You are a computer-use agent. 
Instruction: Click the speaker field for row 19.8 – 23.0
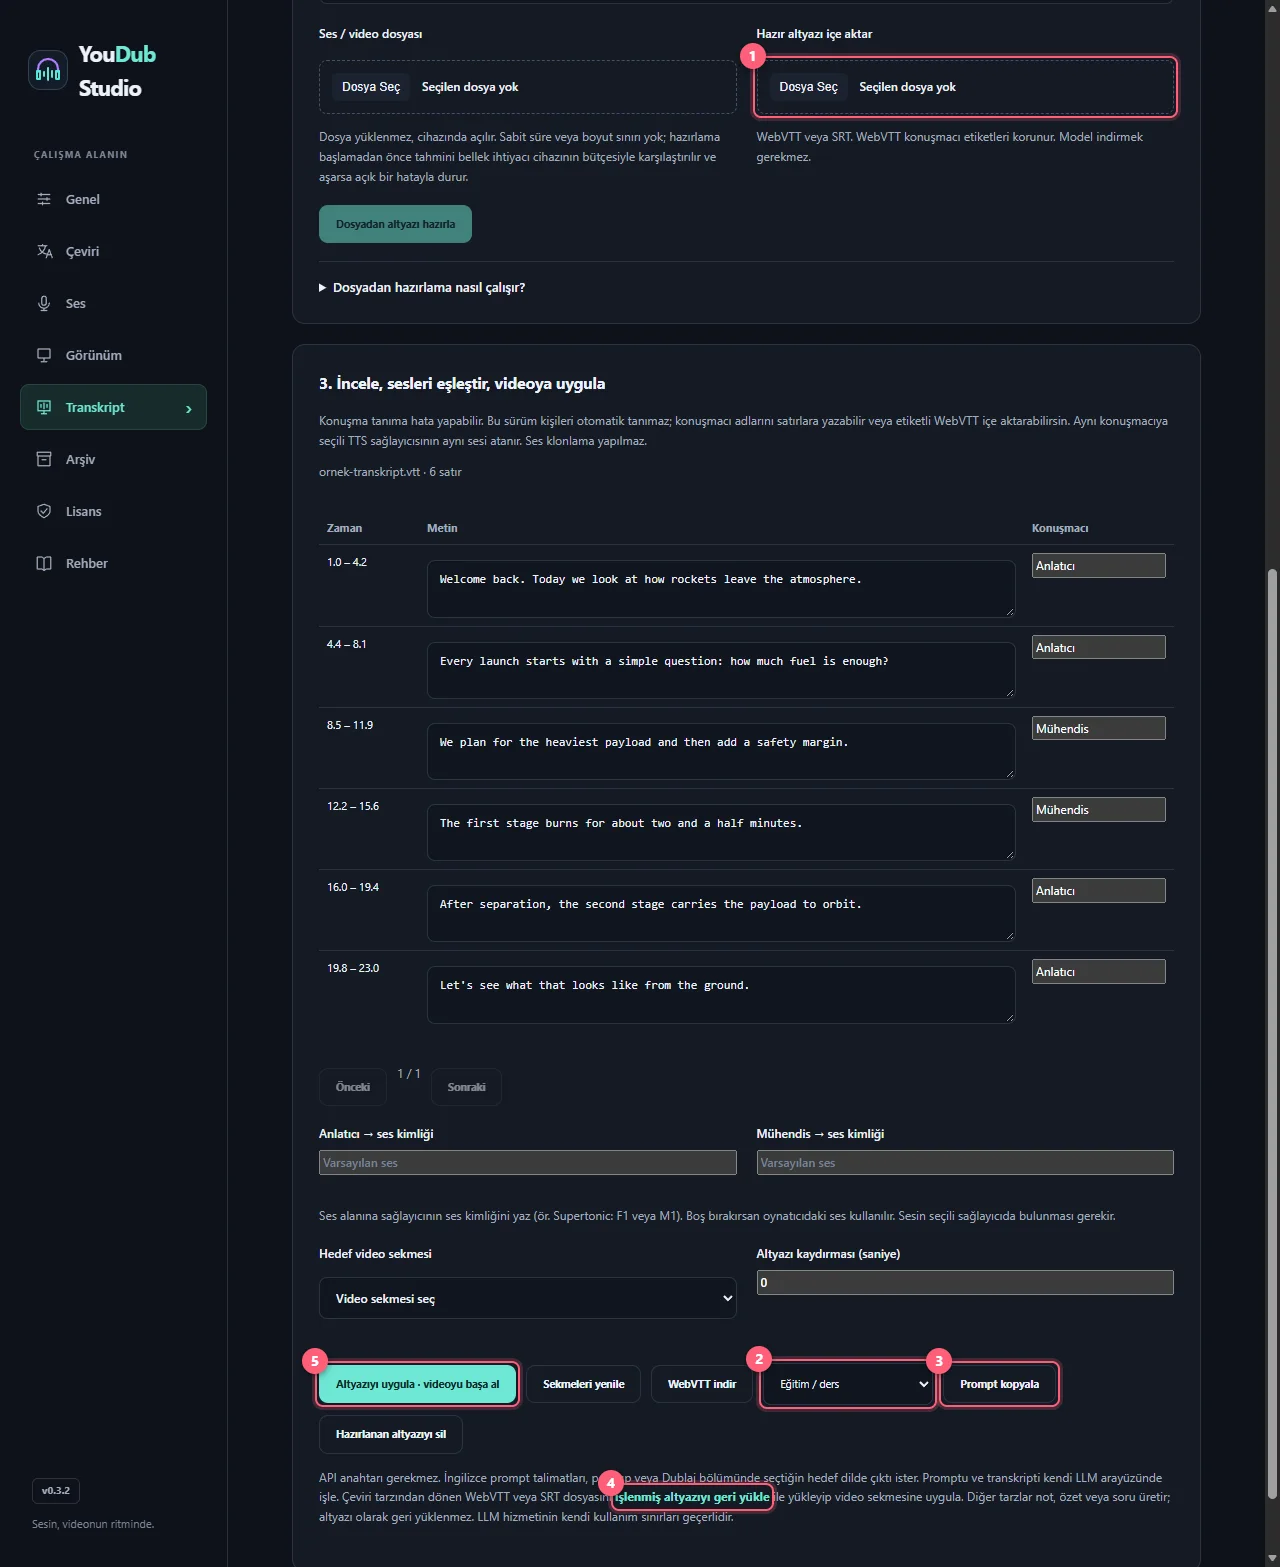1099,971
